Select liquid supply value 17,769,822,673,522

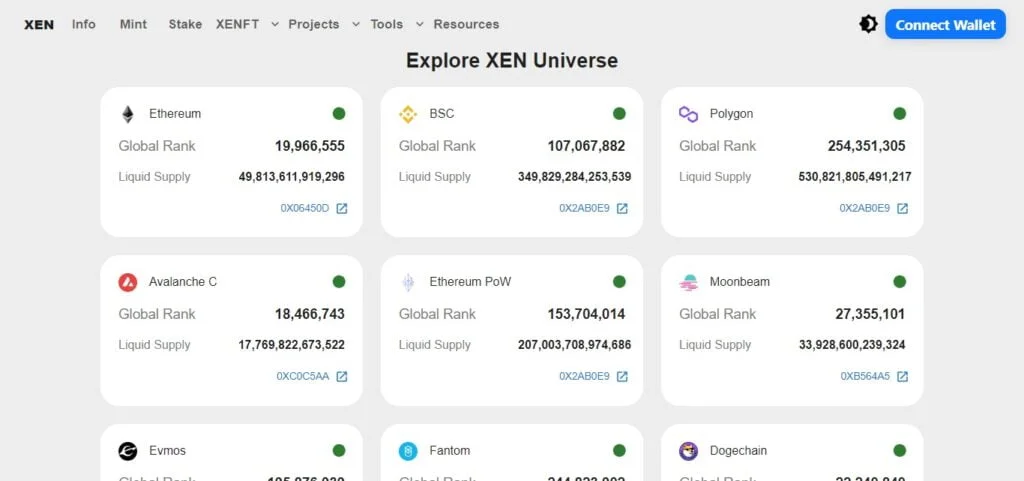coord(291,345)
